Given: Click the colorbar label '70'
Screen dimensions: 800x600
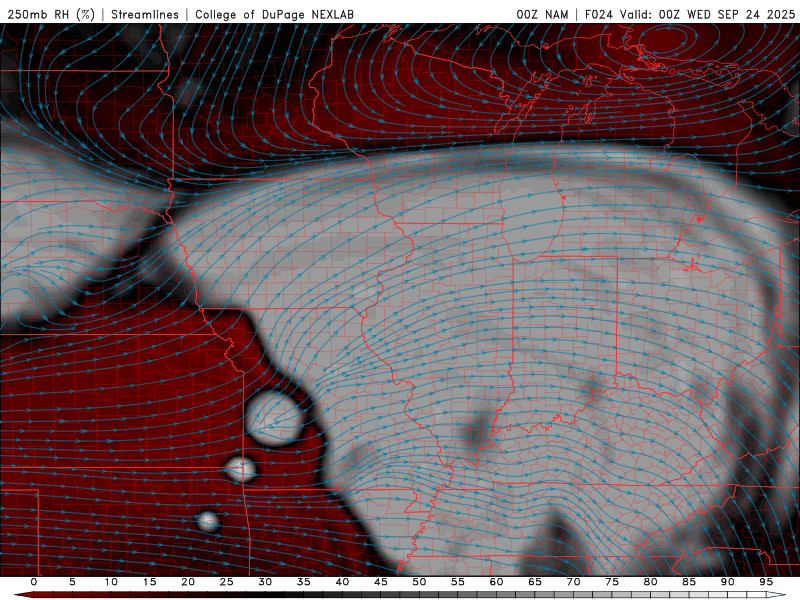Looking at the screenshot, I should tap(573, 582).
